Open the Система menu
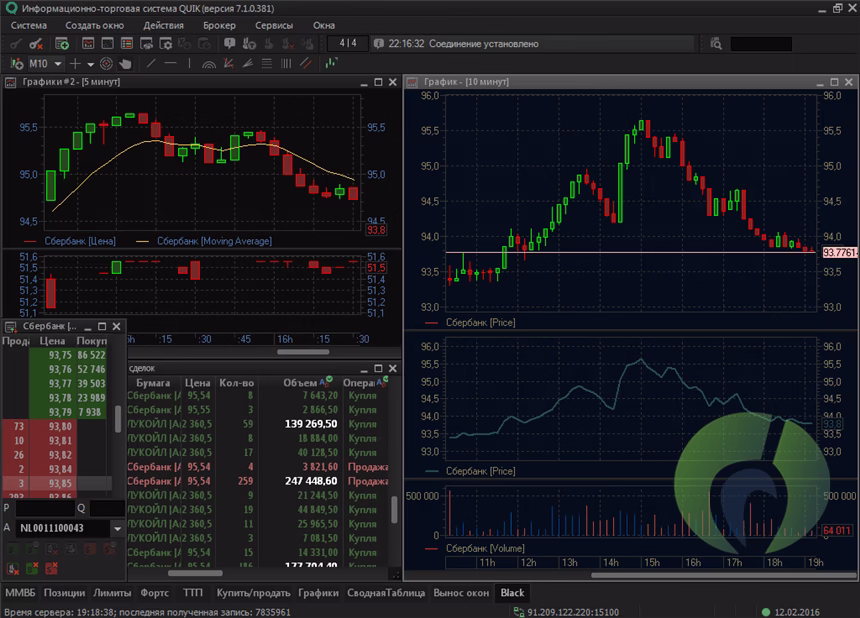The height and width of the screenshot is (618, 860). 29,25
